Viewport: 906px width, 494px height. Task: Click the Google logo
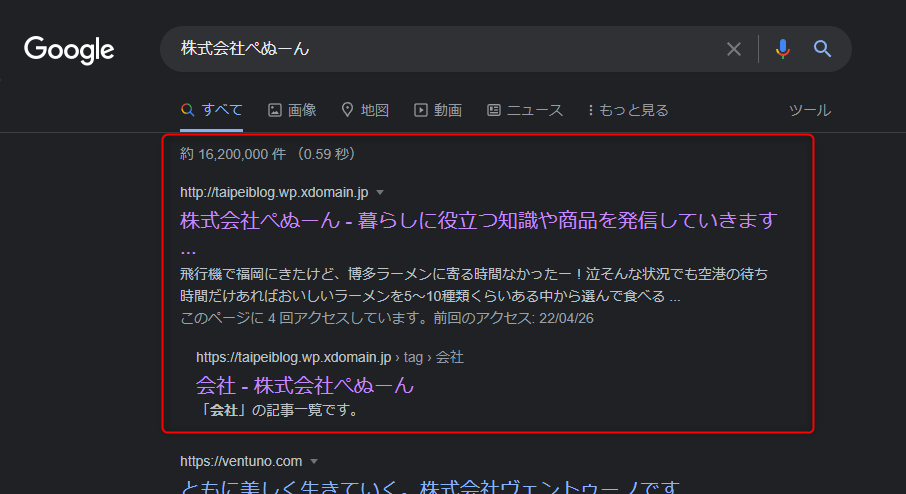[69, 50]
